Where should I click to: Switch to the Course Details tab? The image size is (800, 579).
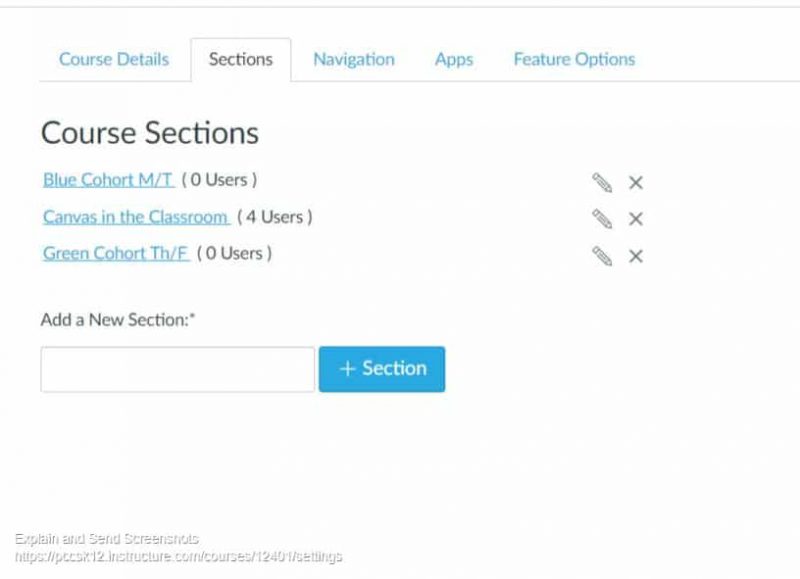[114, 59]
